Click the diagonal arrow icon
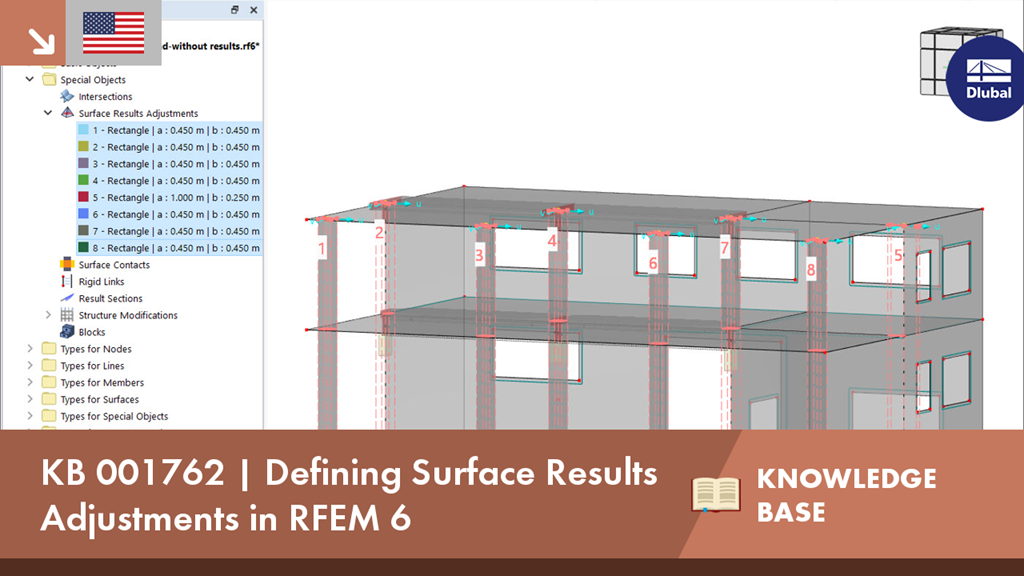 point(40,40)
